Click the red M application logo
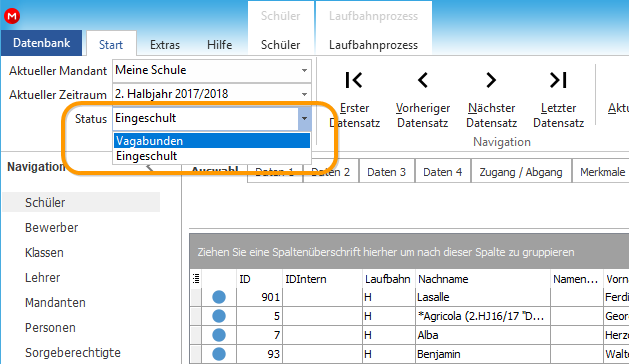Viewport: 629px width, 364px height. tap(12, 16)
